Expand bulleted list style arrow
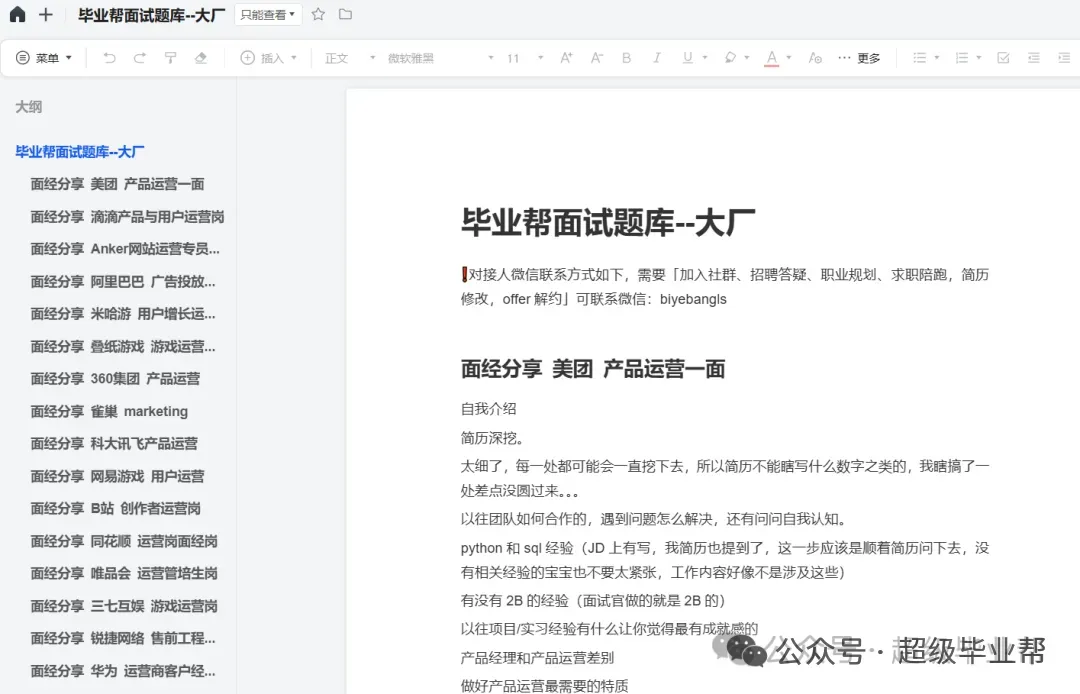 click(x=937, y=58)
